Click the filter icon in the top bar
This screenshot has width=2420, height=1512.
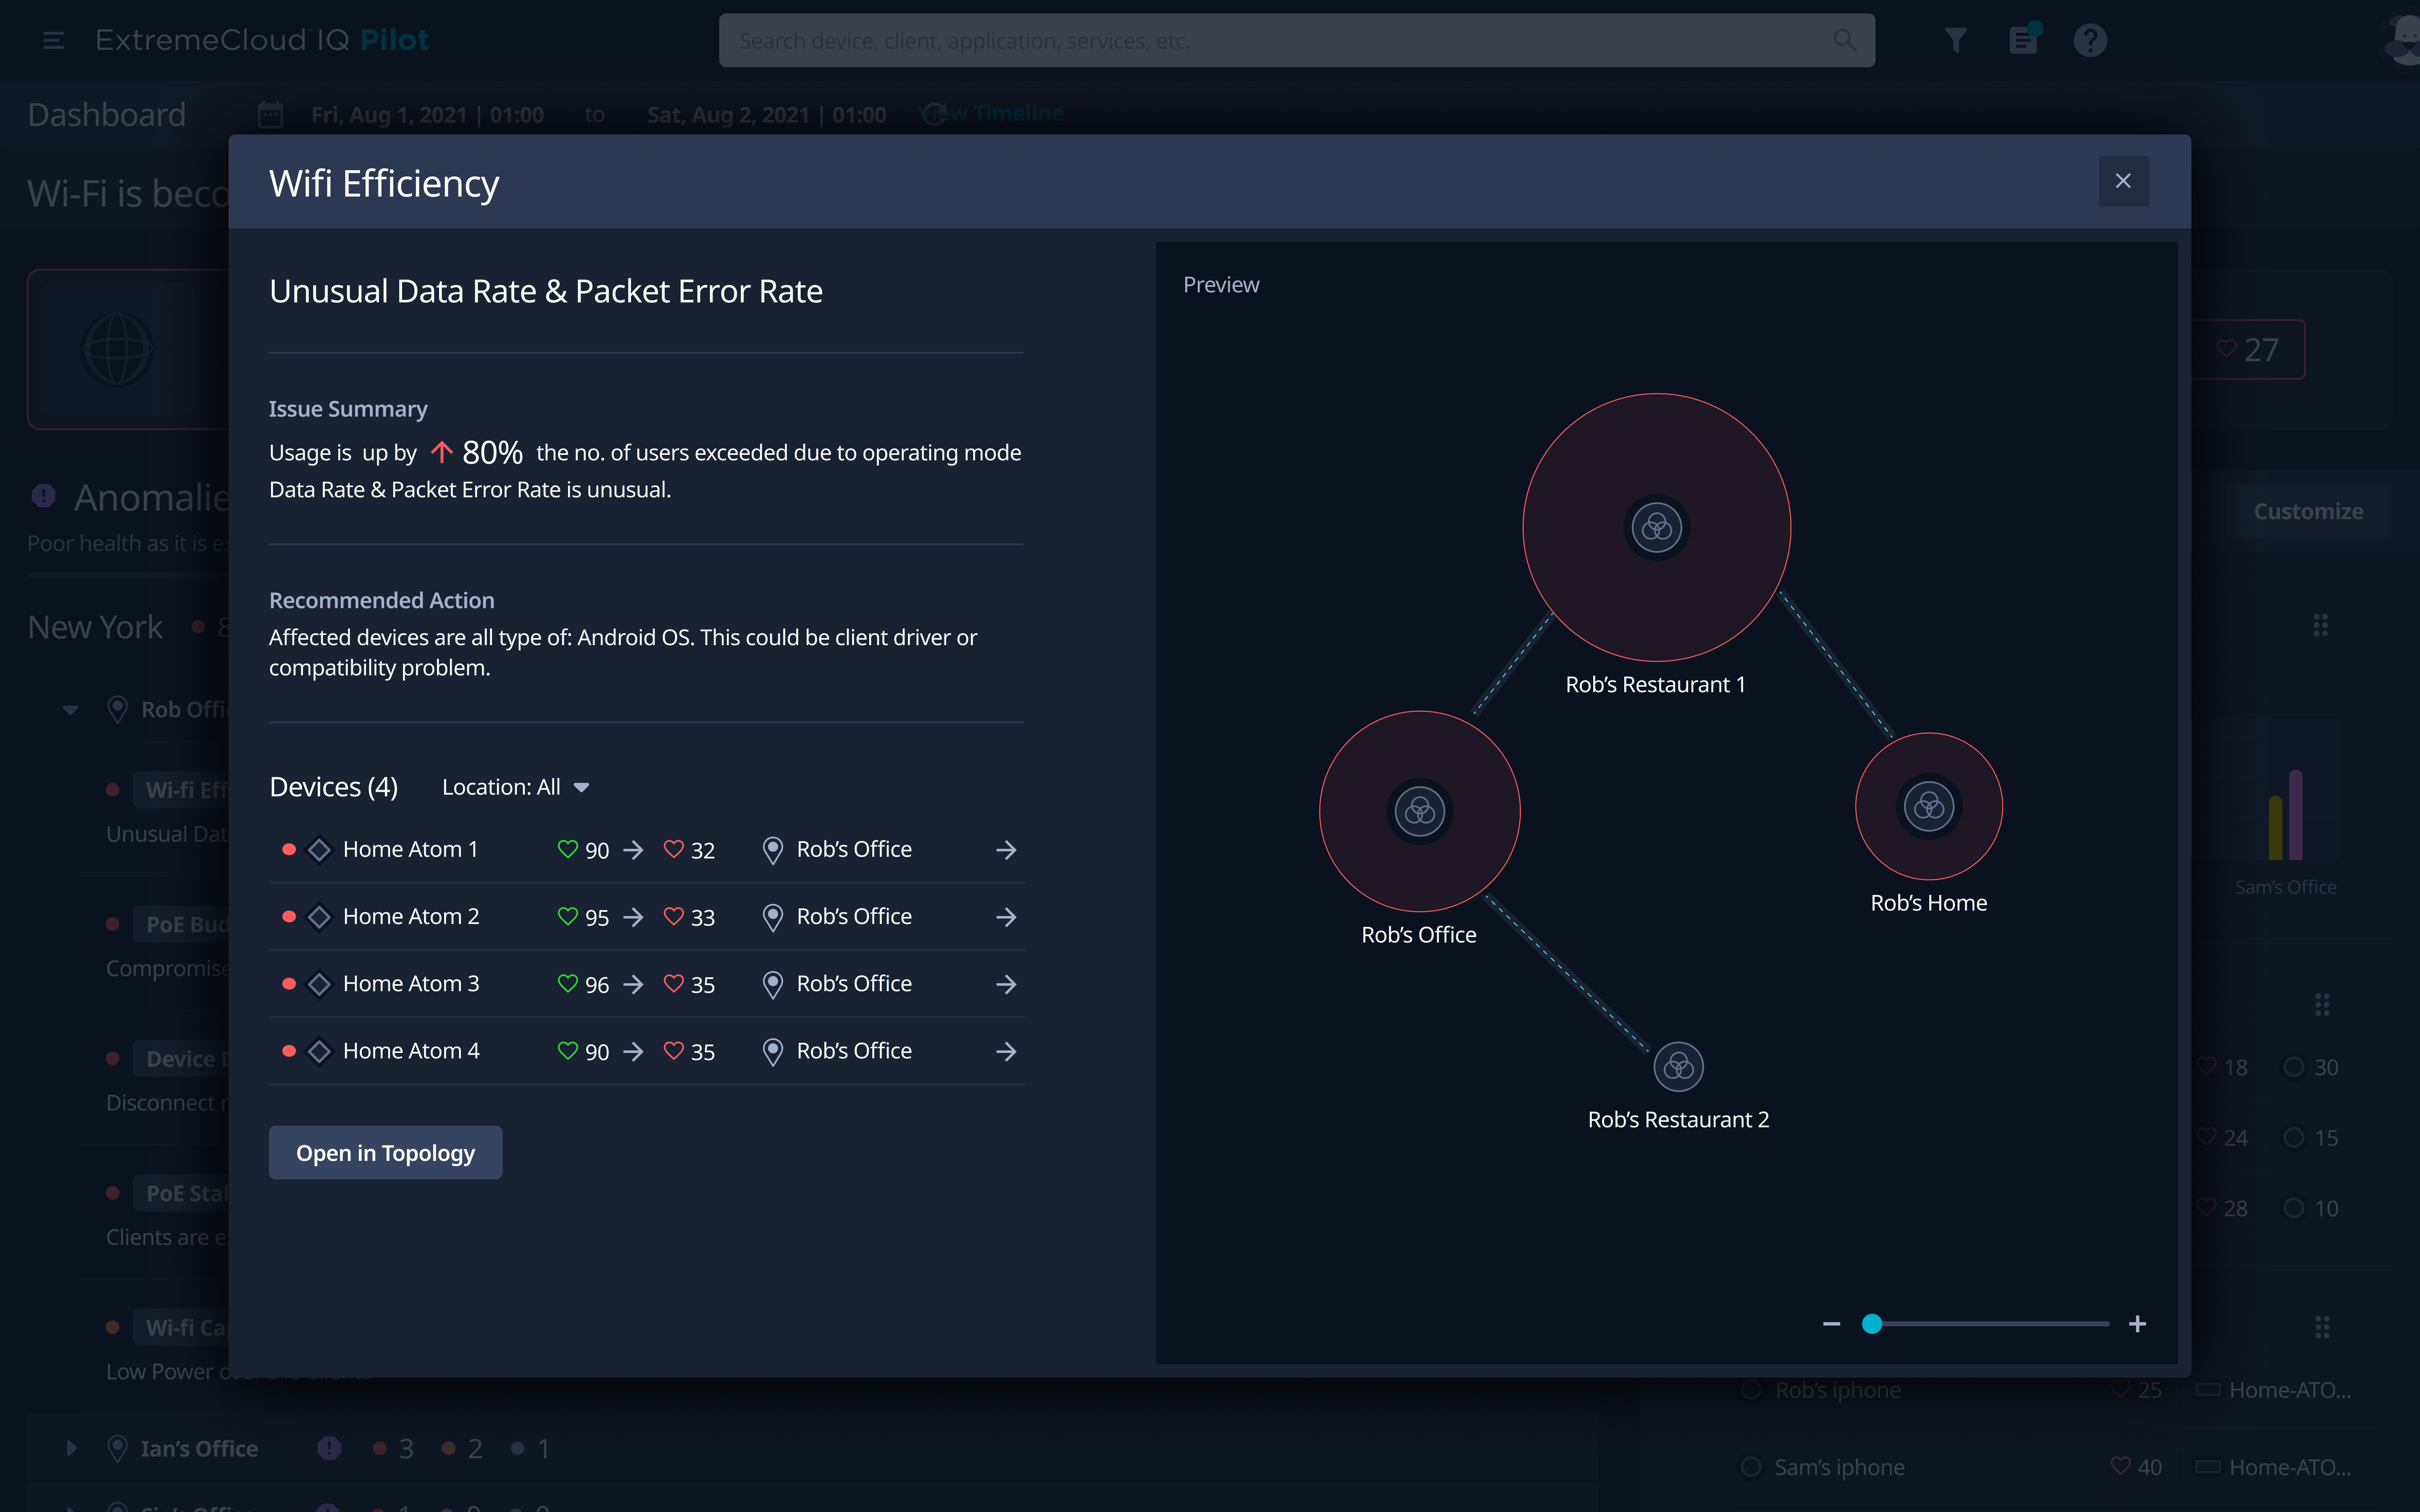tap(1956, 40)
